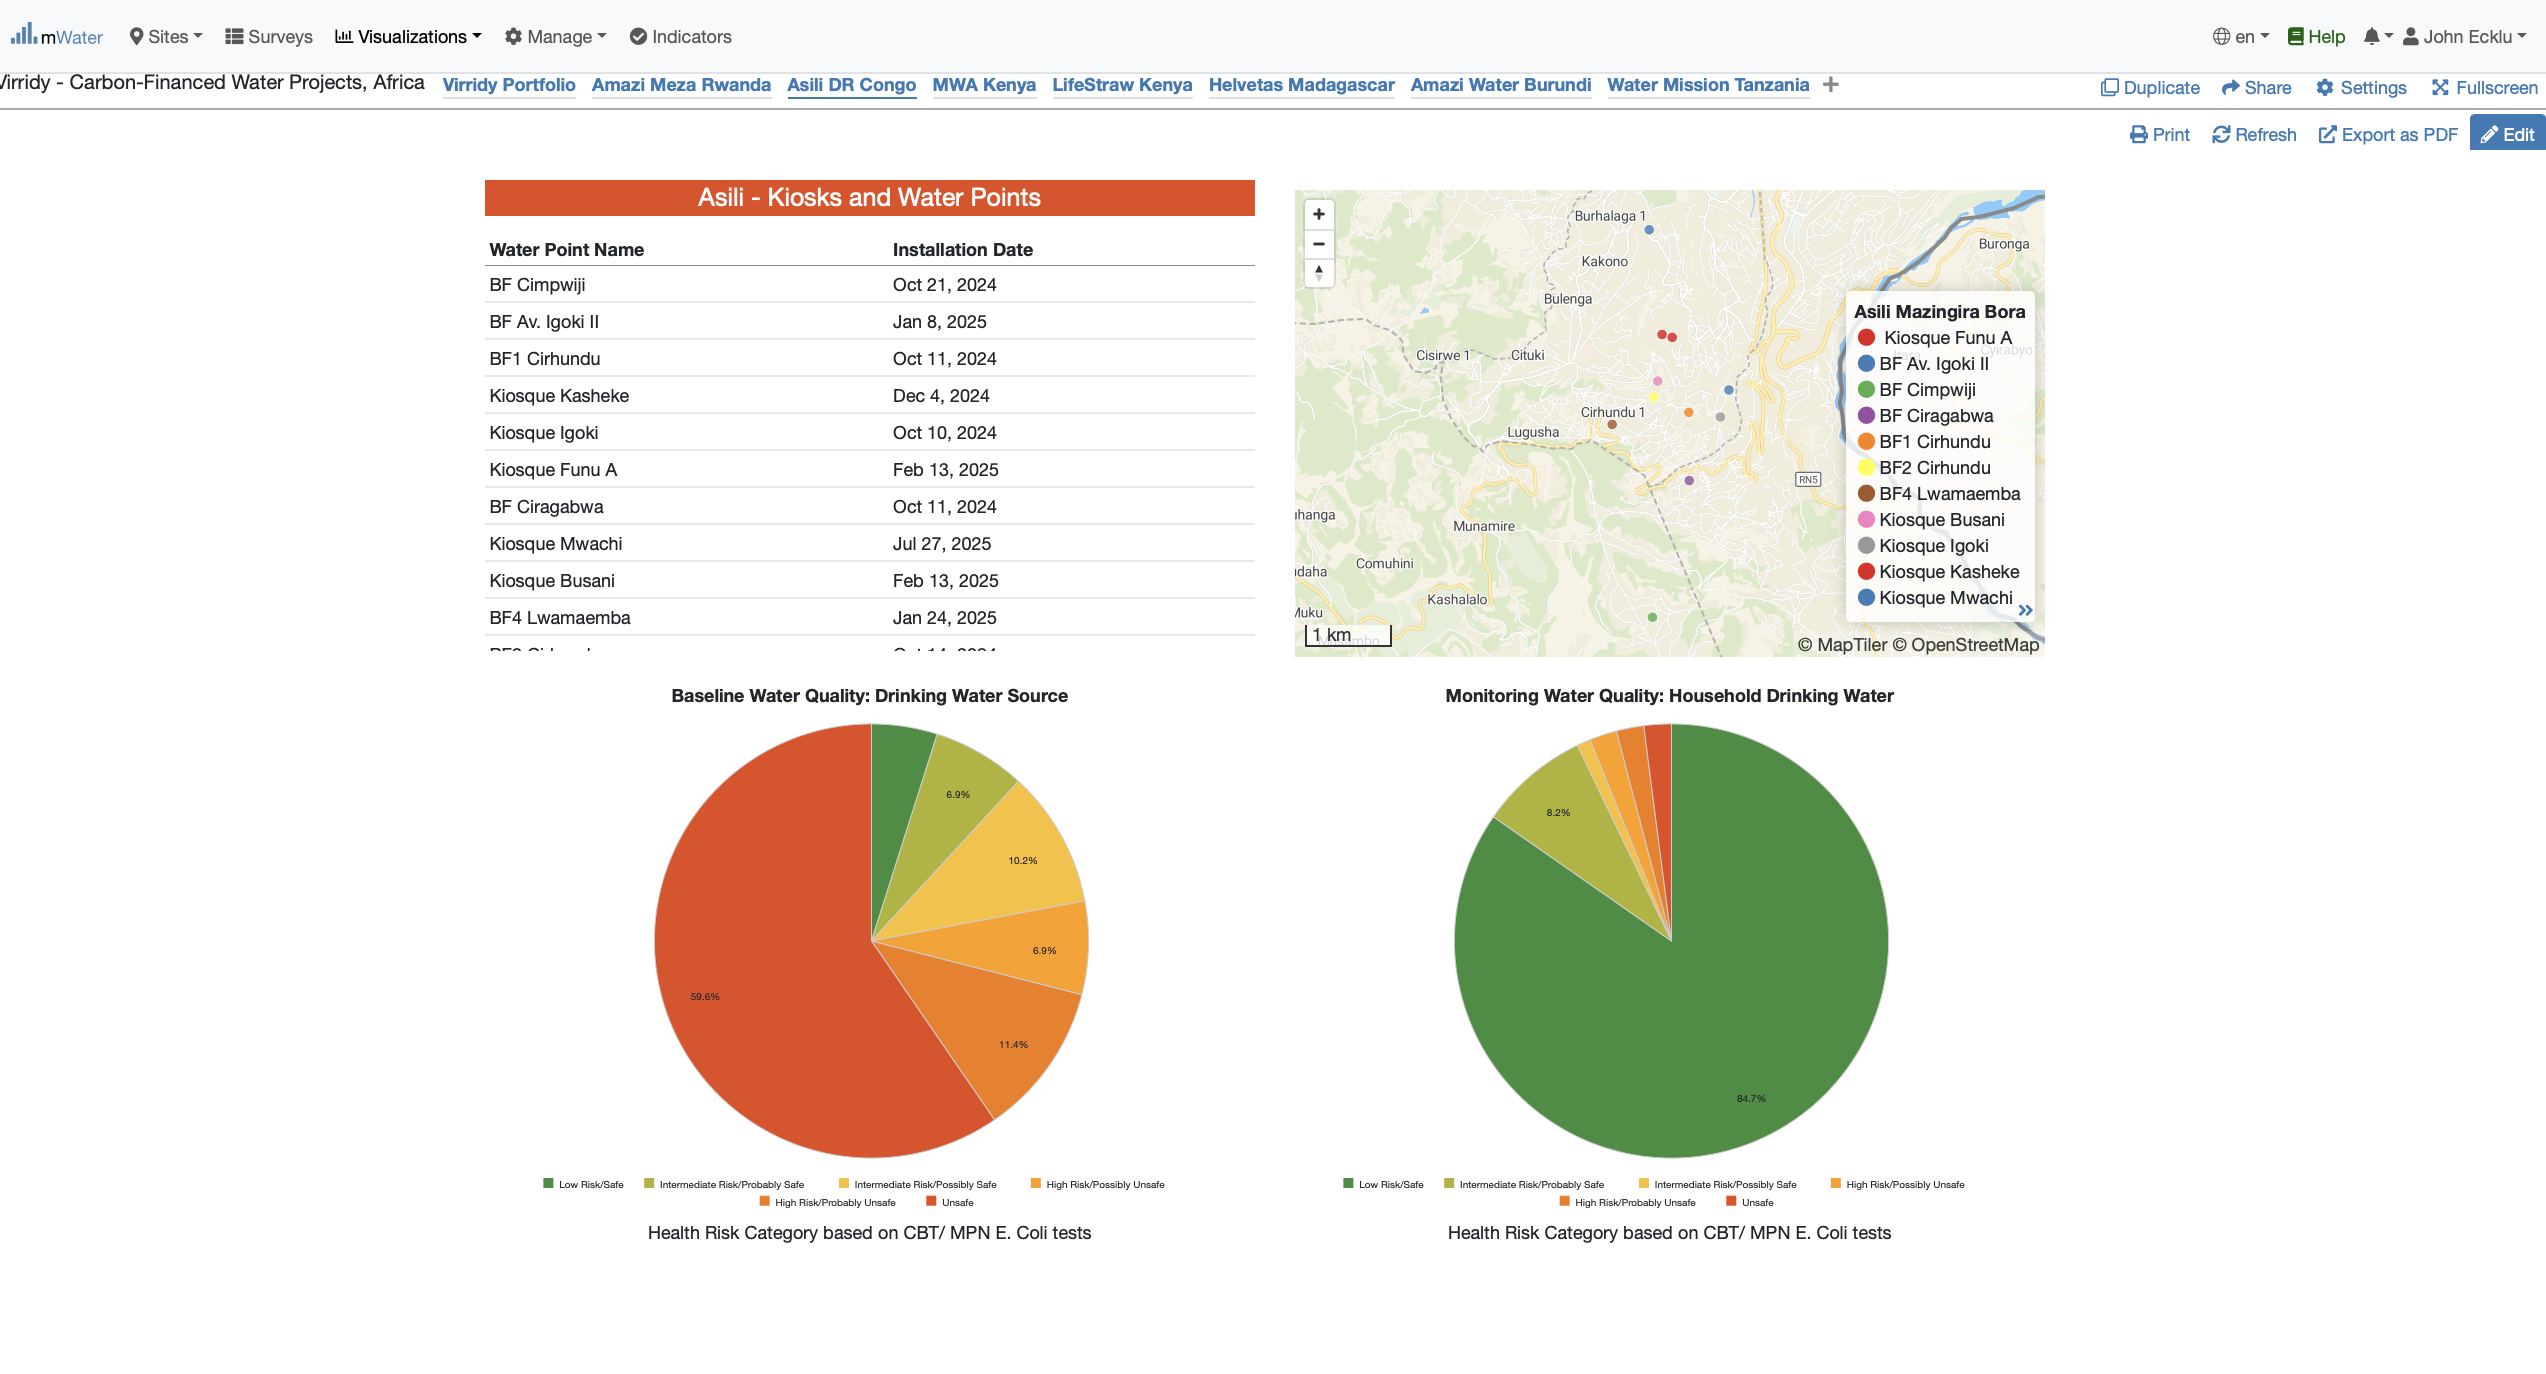Select the BF Cimpwiji table row
Viewport: 2546px width, 1374px height.
[869, 285]
